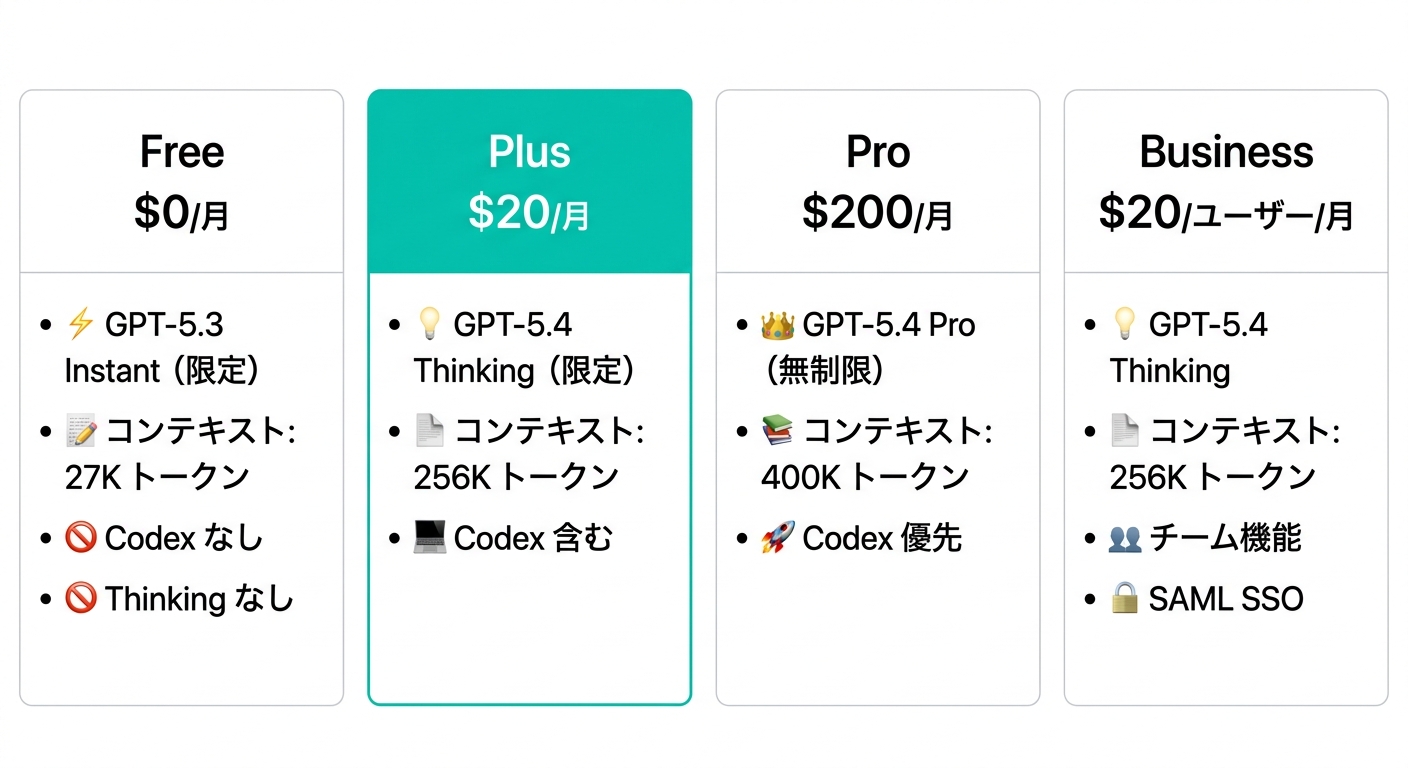Click the memo icon beside 27K トークン
Viewport: 1408px width, 768px height.
(80, 432)
